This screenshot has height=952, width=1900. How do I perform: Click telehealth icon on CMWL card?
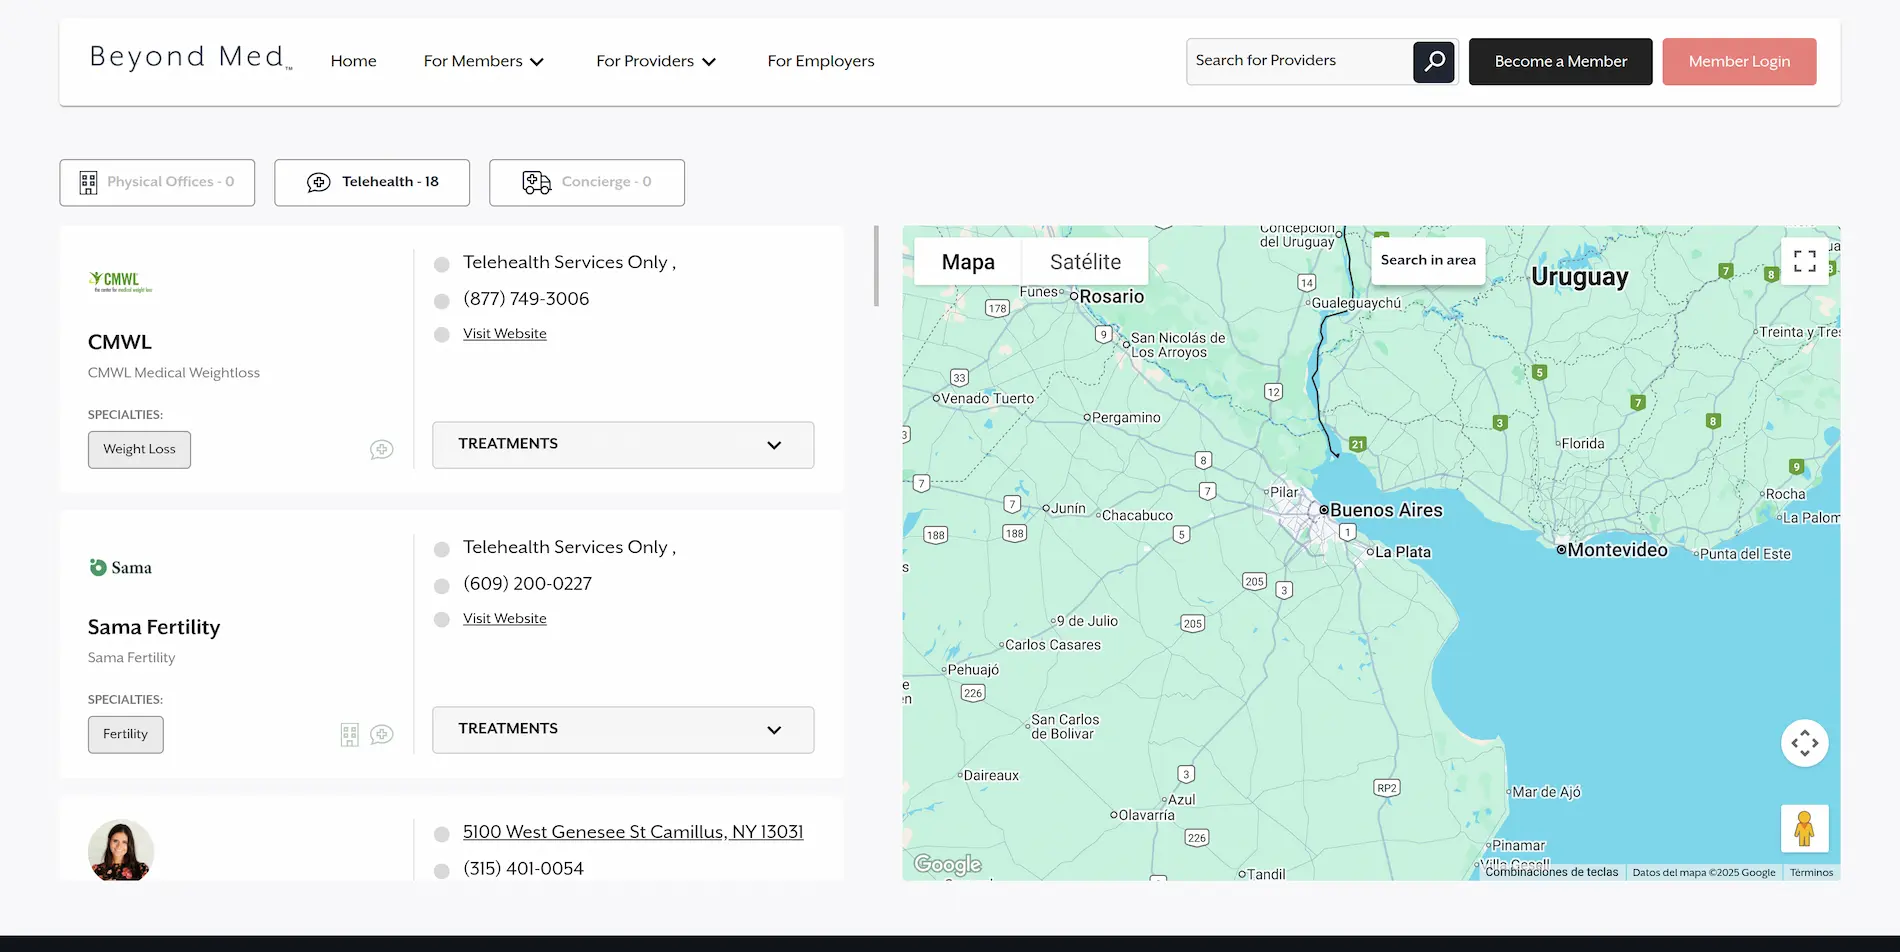coord(381,450)
